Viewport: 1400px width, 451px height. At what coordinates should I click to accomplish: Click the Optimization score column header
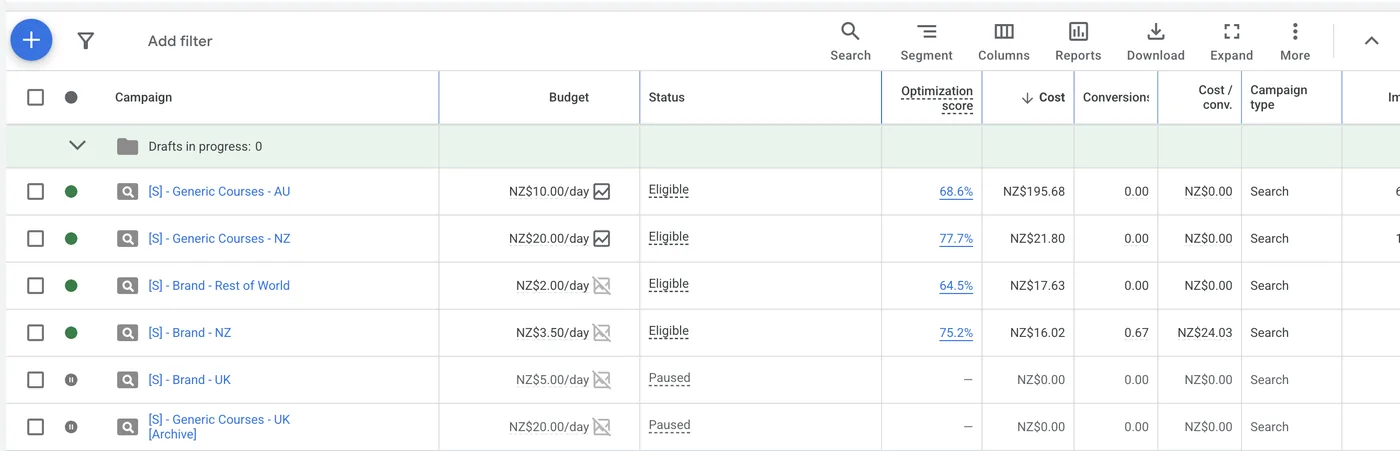pos(937,98)
